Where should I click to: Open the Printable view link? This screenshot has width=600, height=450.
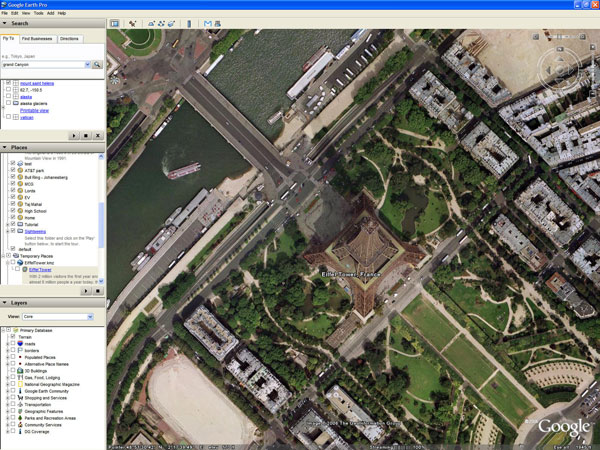[34, 111]
